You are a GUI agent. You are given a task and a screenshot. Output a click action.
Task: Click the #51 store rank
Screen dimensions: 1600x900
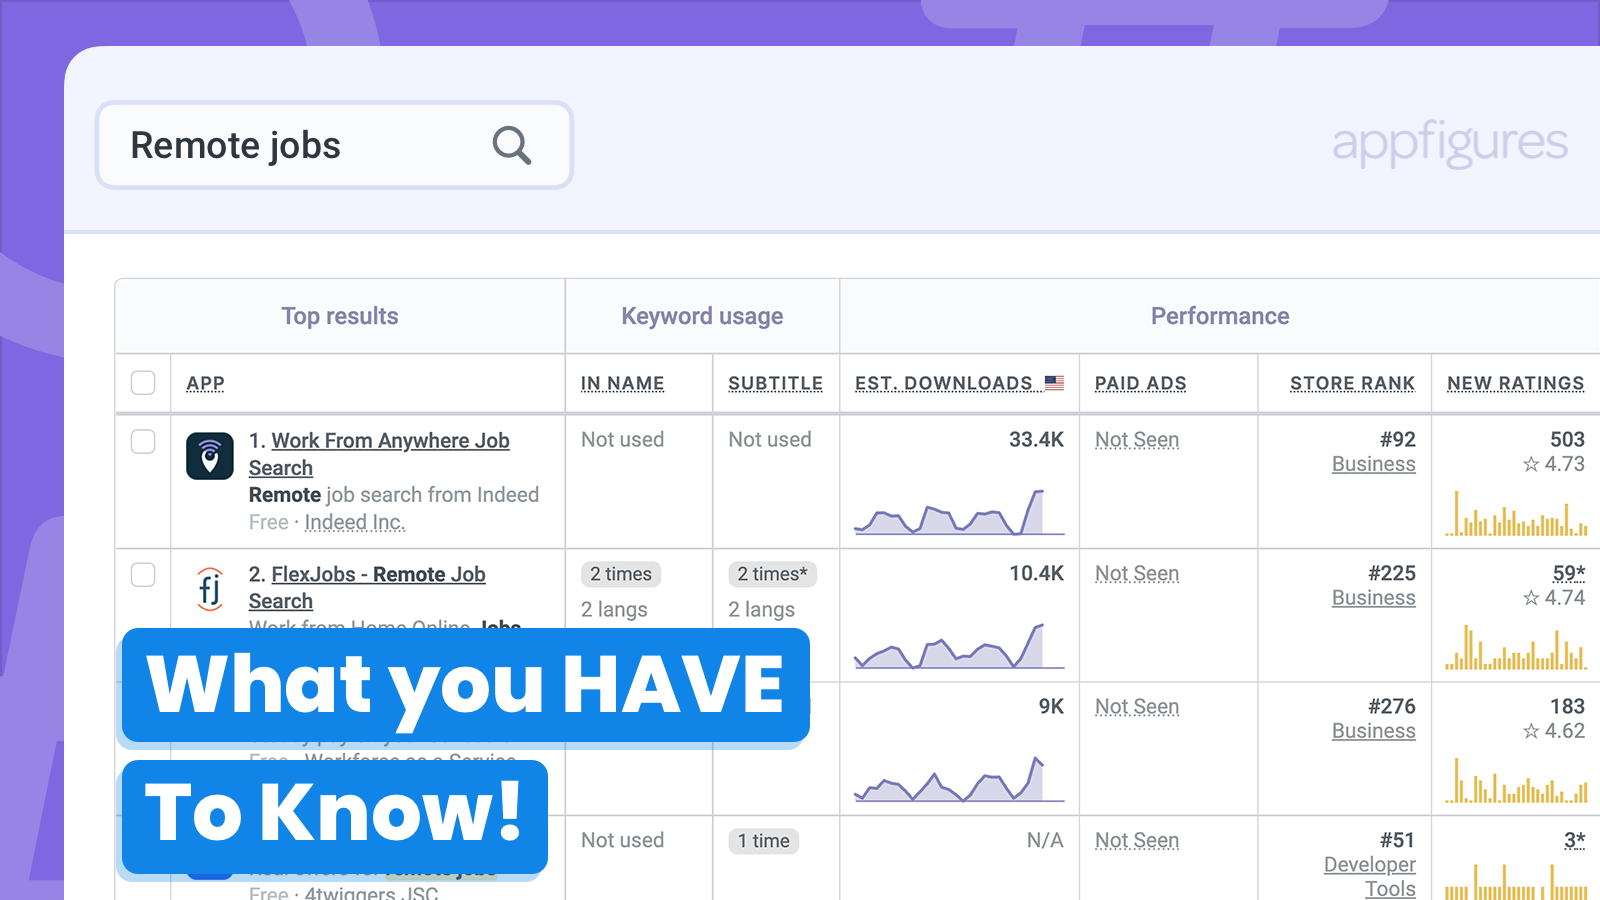click(1397, 841)
